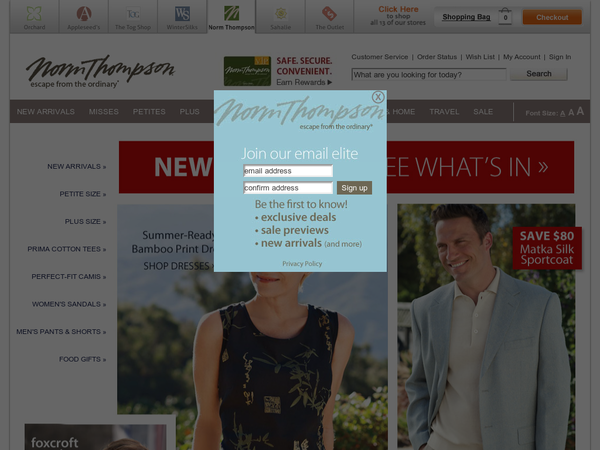Screen dimensions: 600x450
Task: Switch to The Tog Shop tab
Action: click(133, 17)
